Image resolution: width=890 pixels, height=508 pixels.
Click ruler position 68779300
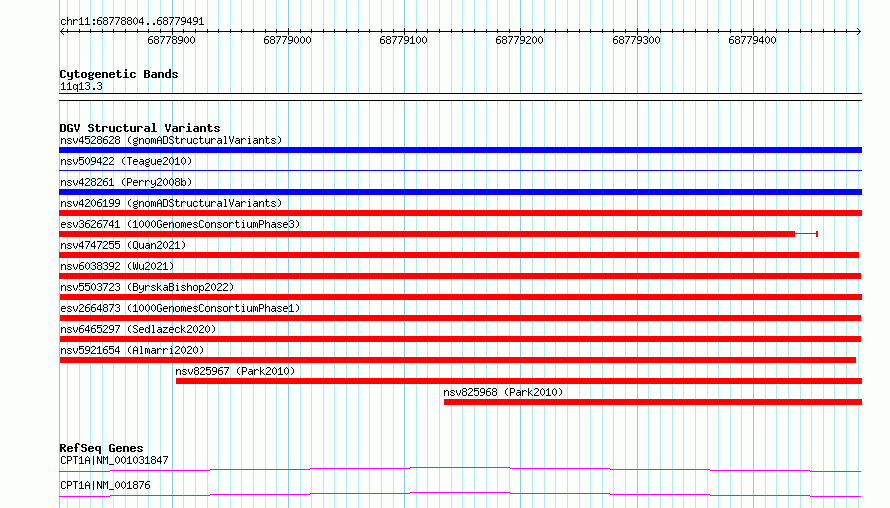636,40
